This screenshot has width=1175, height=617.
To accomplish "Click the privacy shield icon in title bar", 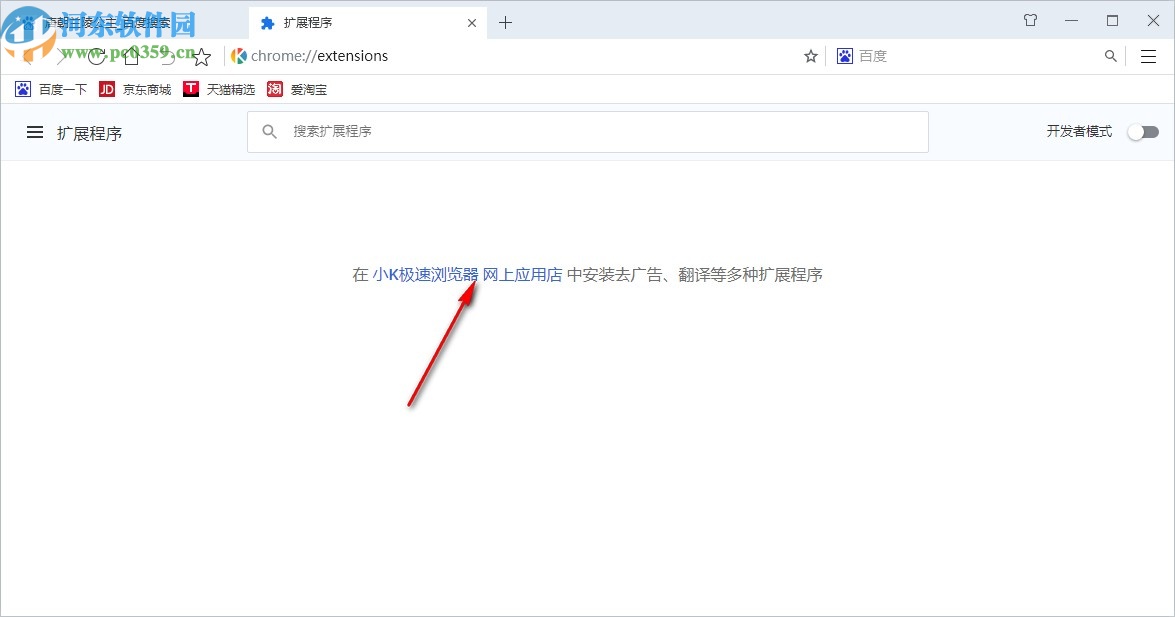I will 1029,20.
